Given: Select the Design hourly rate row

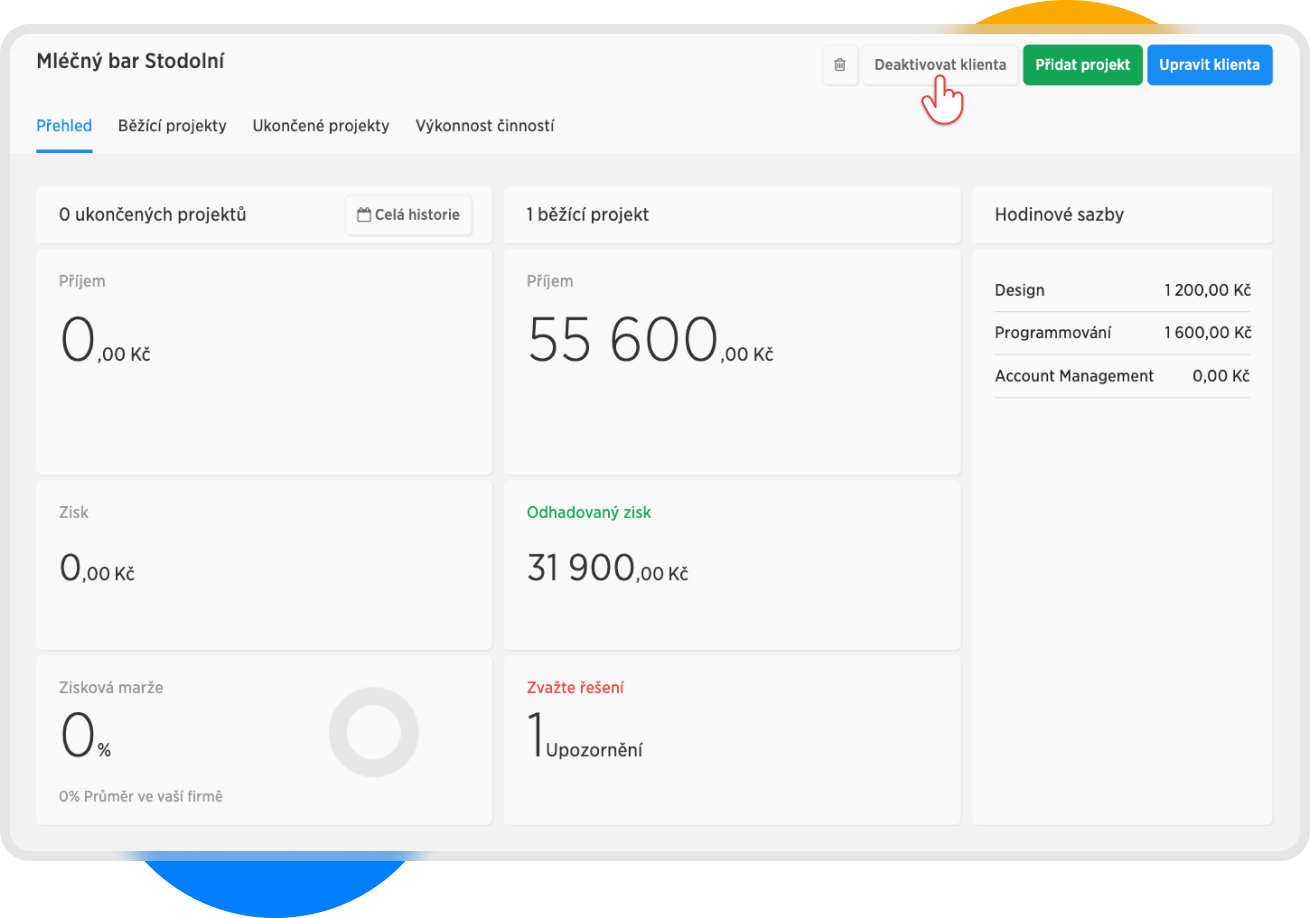Looking at the screenshot, I should pos(1122,291).
